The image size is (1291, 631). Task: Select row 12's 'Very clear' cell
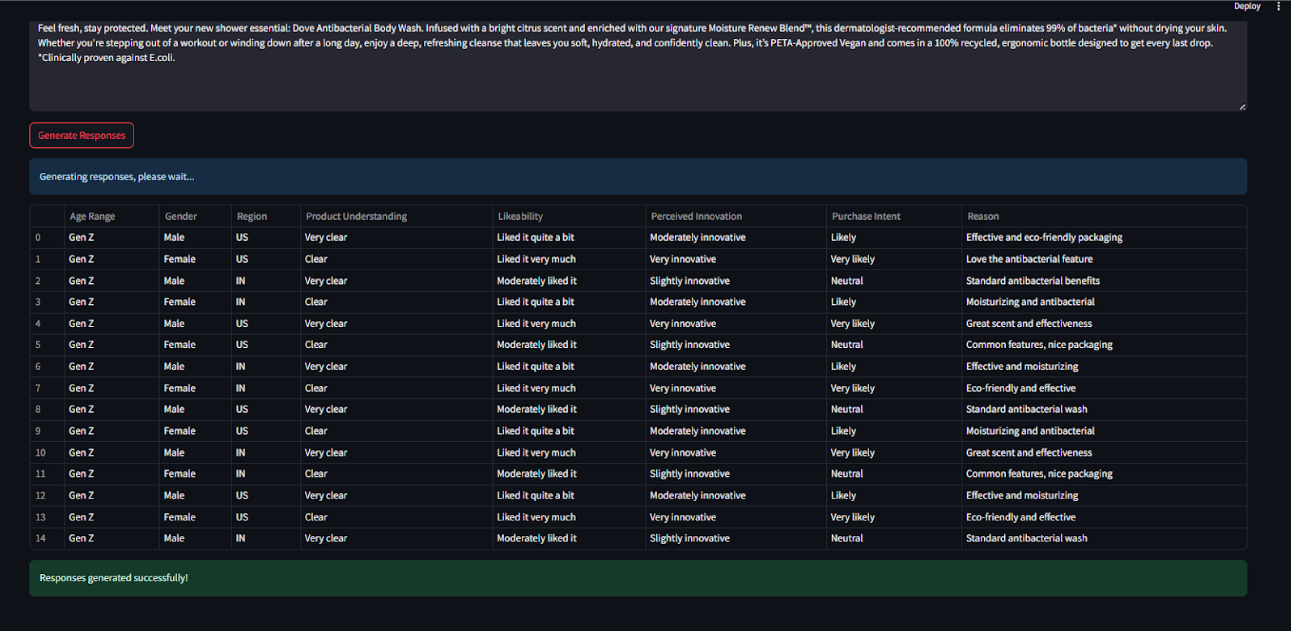(x=396, y=495)
